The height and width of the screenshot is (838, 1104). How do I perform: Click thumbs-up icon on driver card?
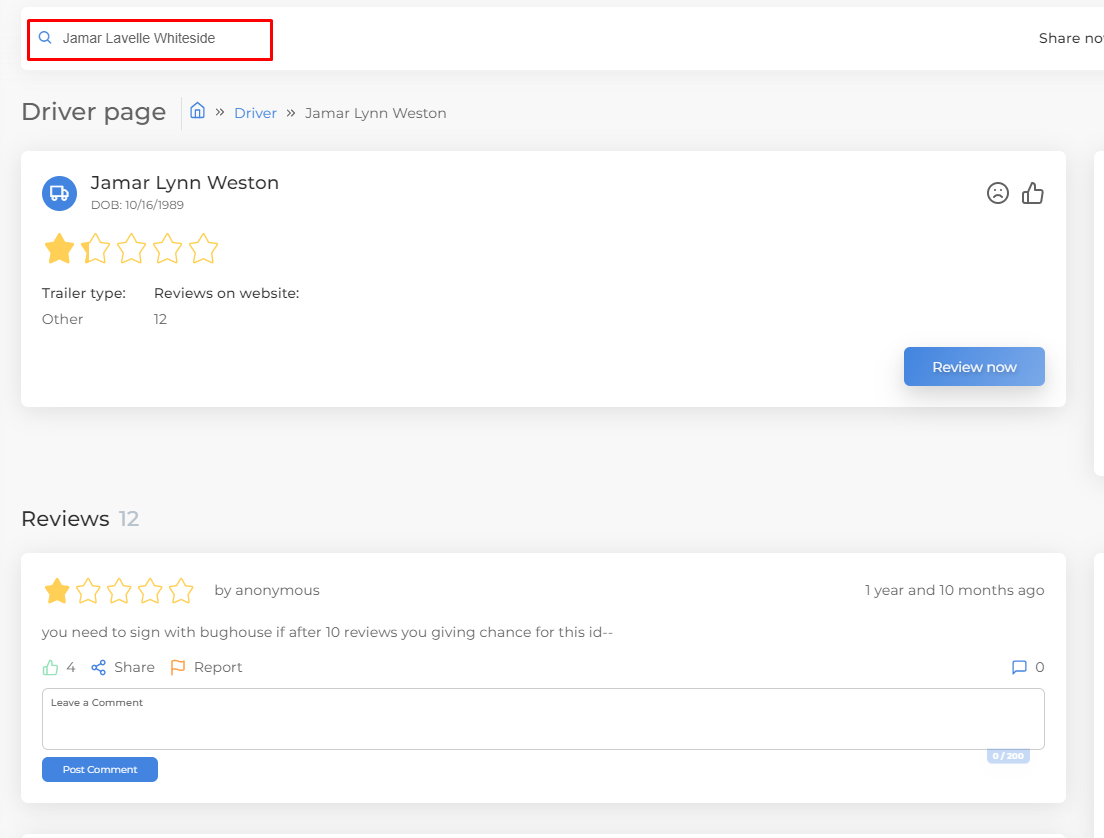1033,193
